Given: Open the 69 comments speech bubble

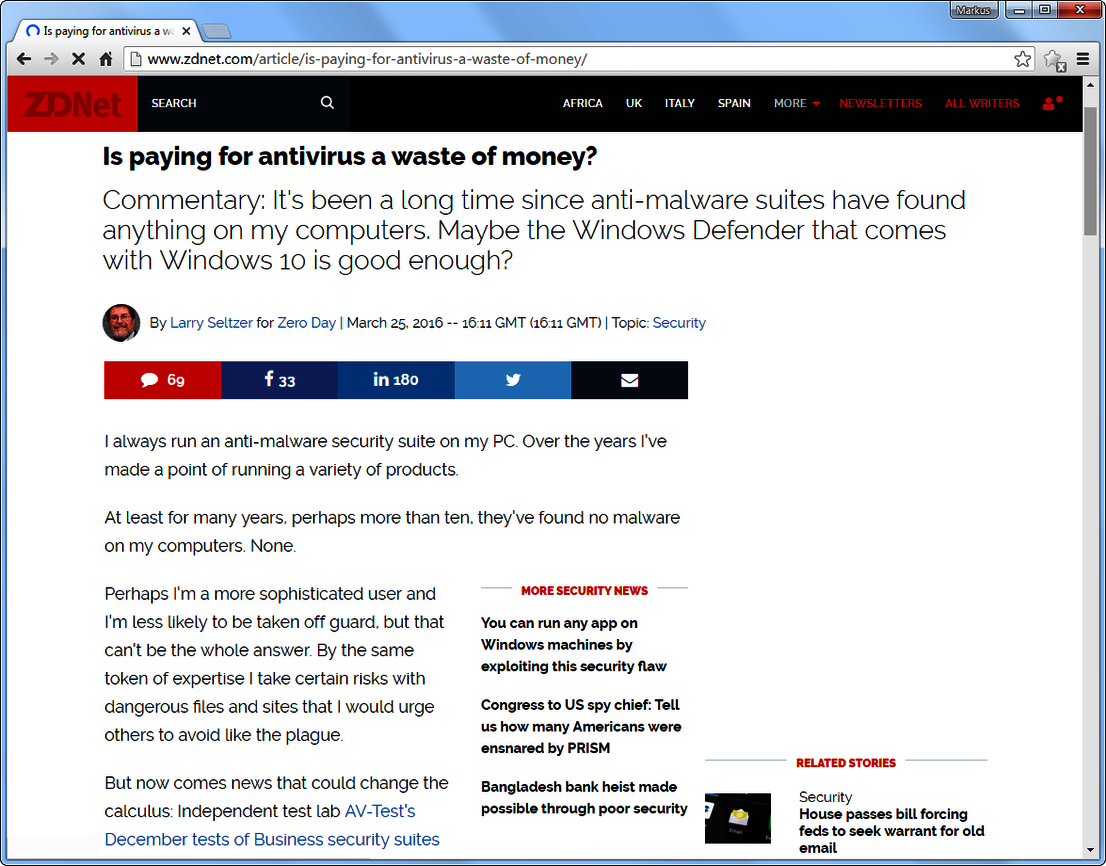Looking at the screenshot, I should pos(162,380).
